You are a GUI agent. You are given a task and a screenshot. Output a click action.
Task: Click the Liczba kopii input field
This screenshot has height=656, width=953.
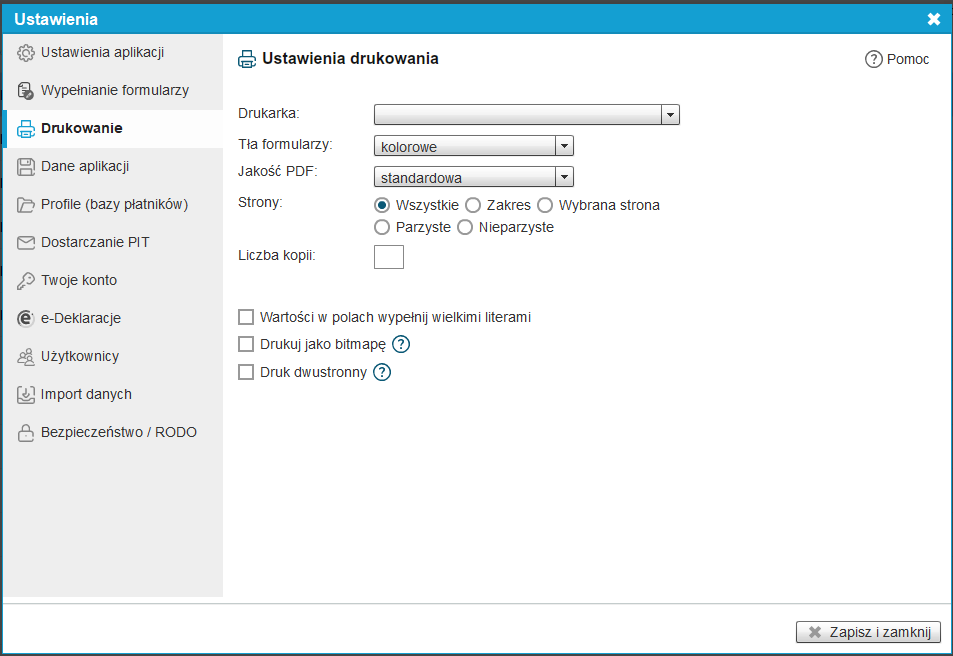(x=388, y=257)
